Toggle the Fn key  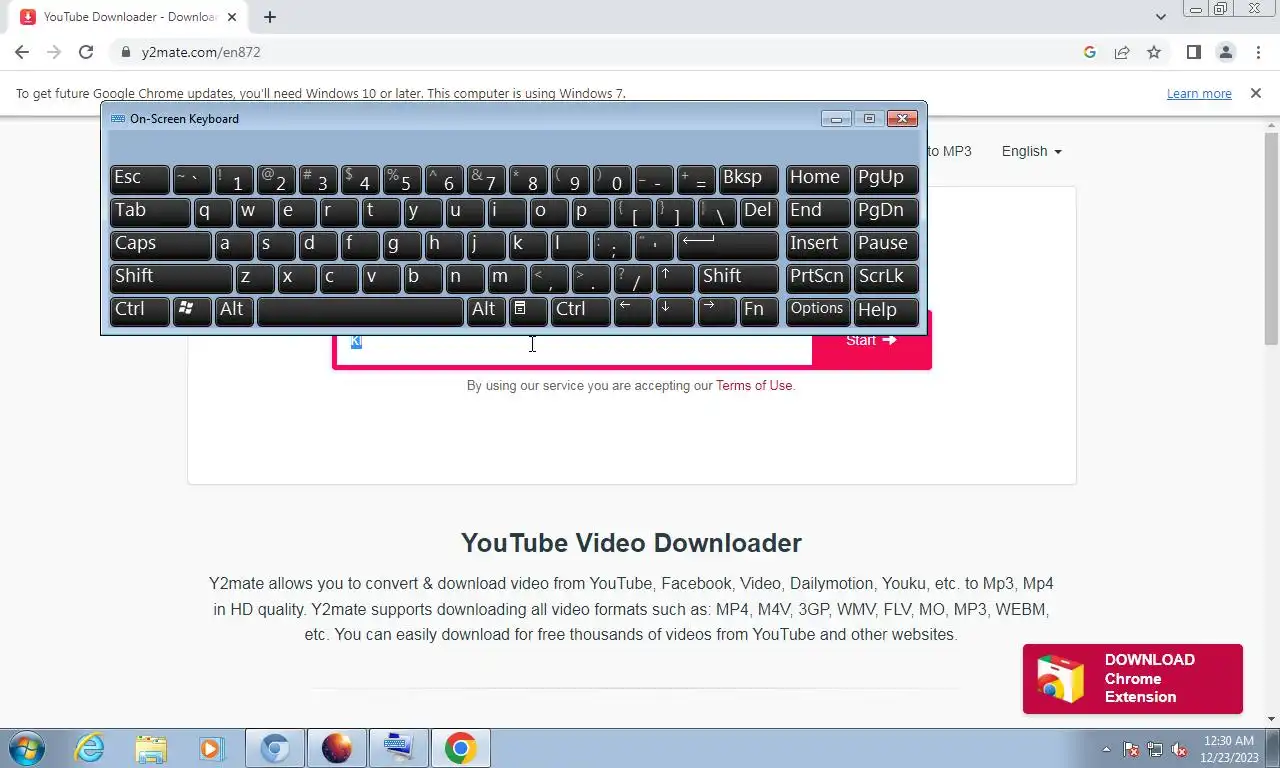(759, 311)
